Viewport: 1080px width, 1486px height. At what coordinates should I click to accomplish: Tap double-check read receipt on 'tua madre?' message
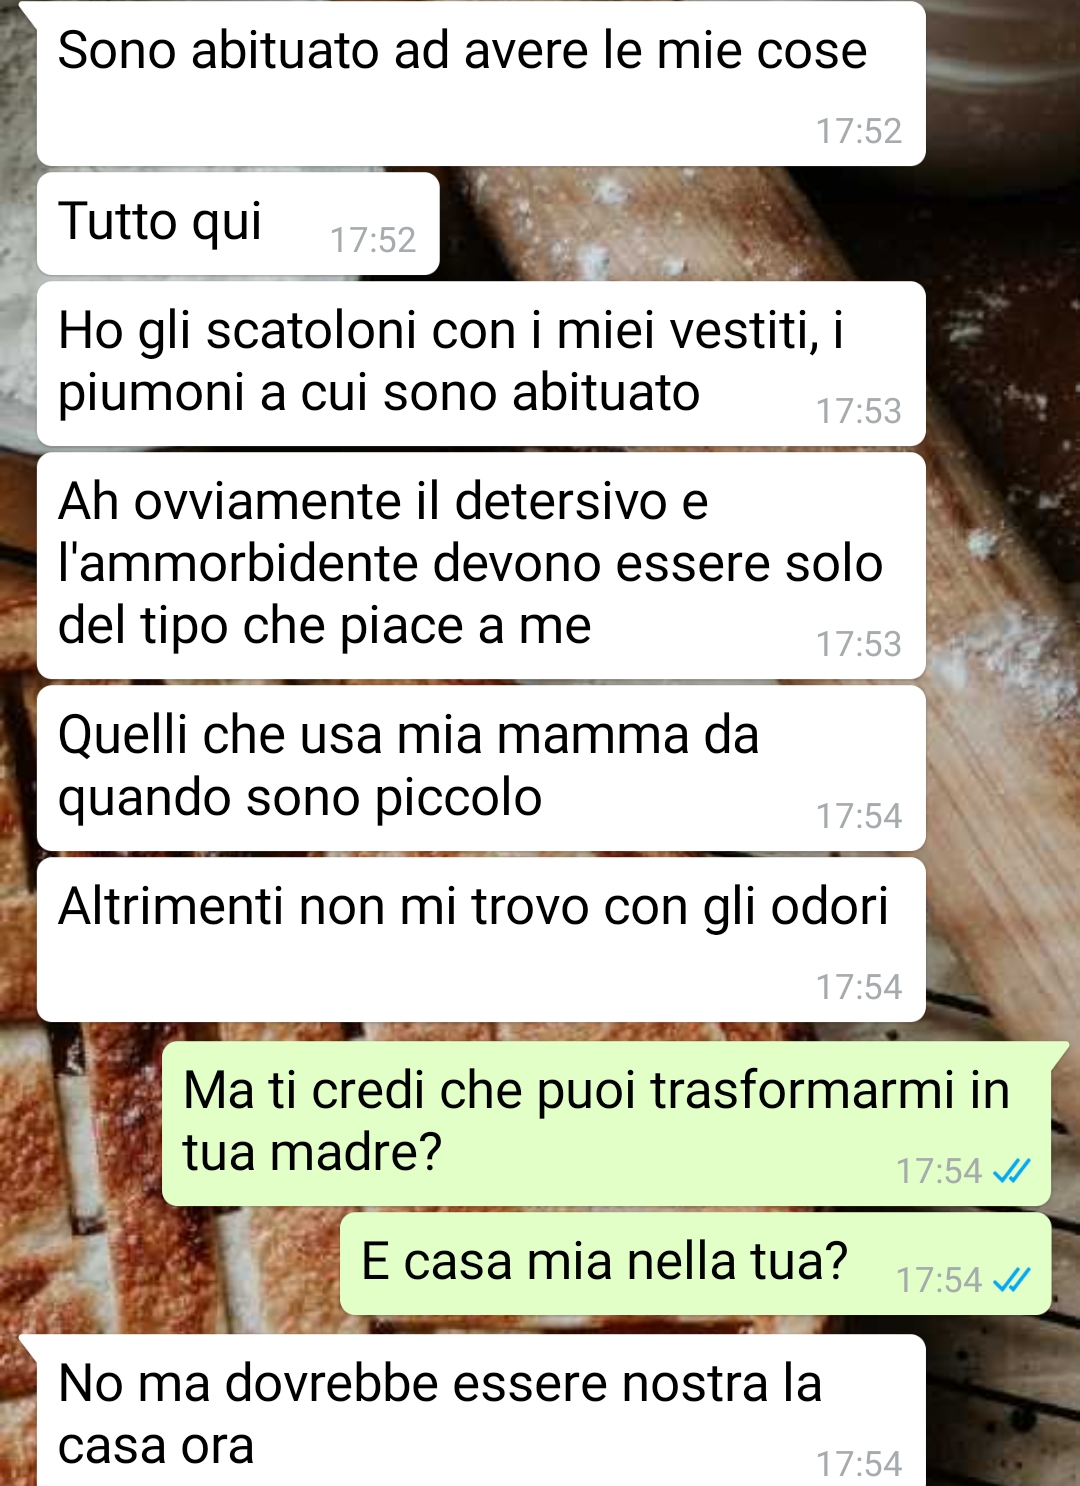click(x=1011, y=1171)
